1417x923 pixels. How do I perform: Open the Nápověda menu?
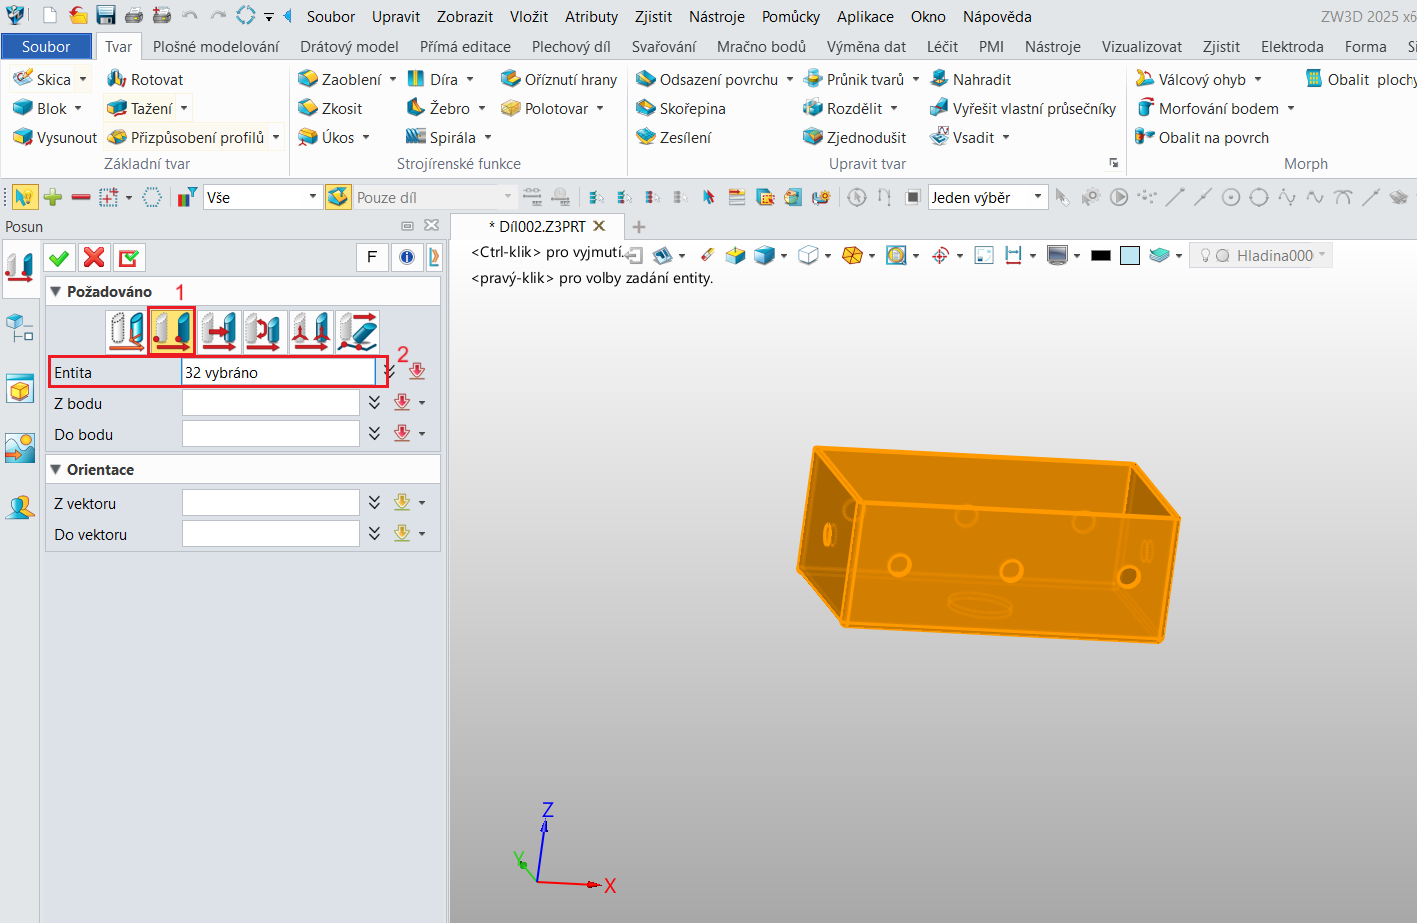pos(997,16)
